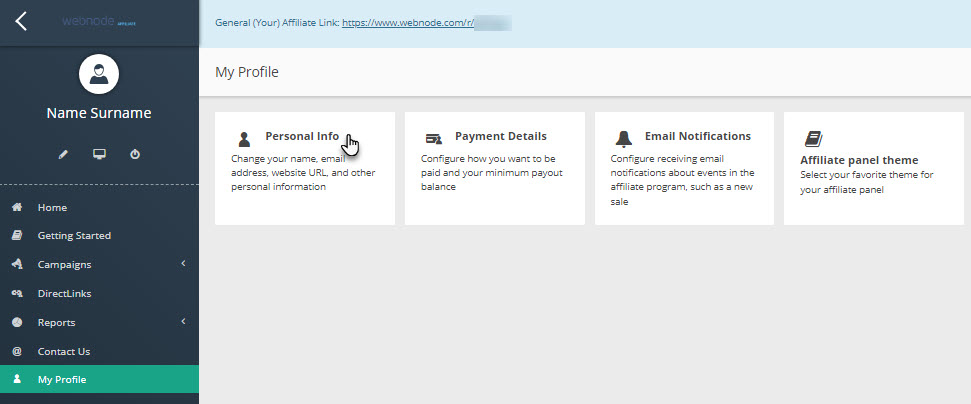Click the back arrow in sidebar header

(21, 21)
